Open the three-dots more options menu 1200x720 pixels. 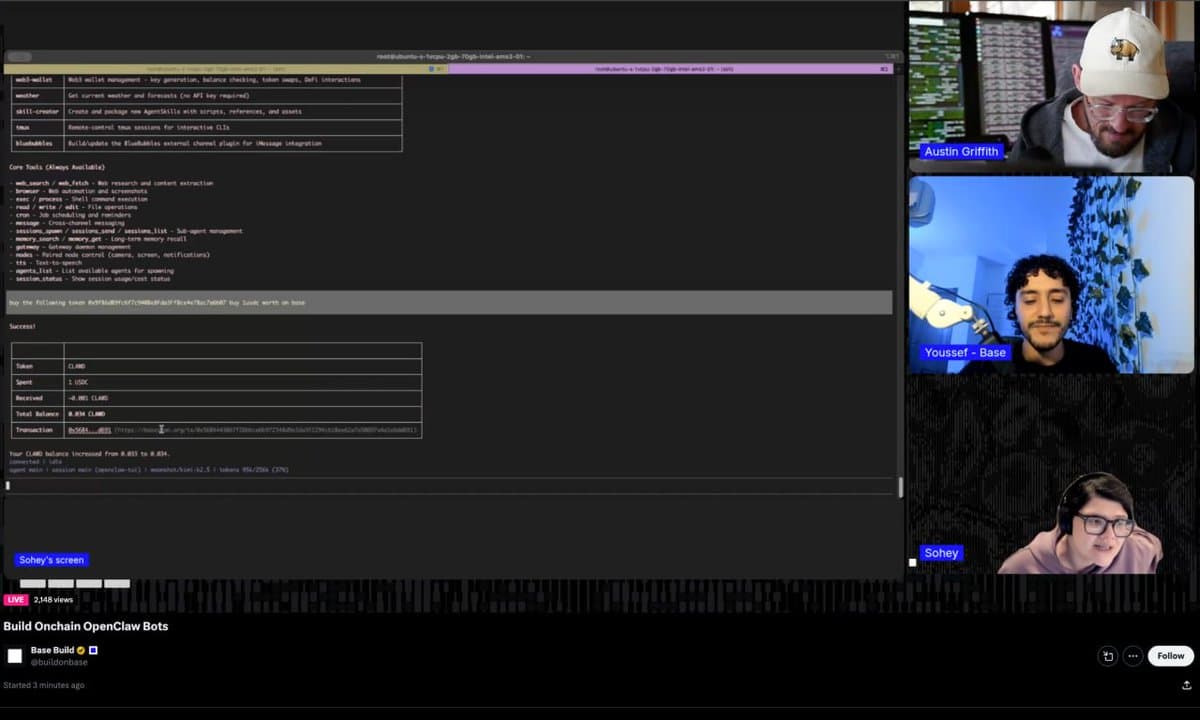pos(1132,656)
